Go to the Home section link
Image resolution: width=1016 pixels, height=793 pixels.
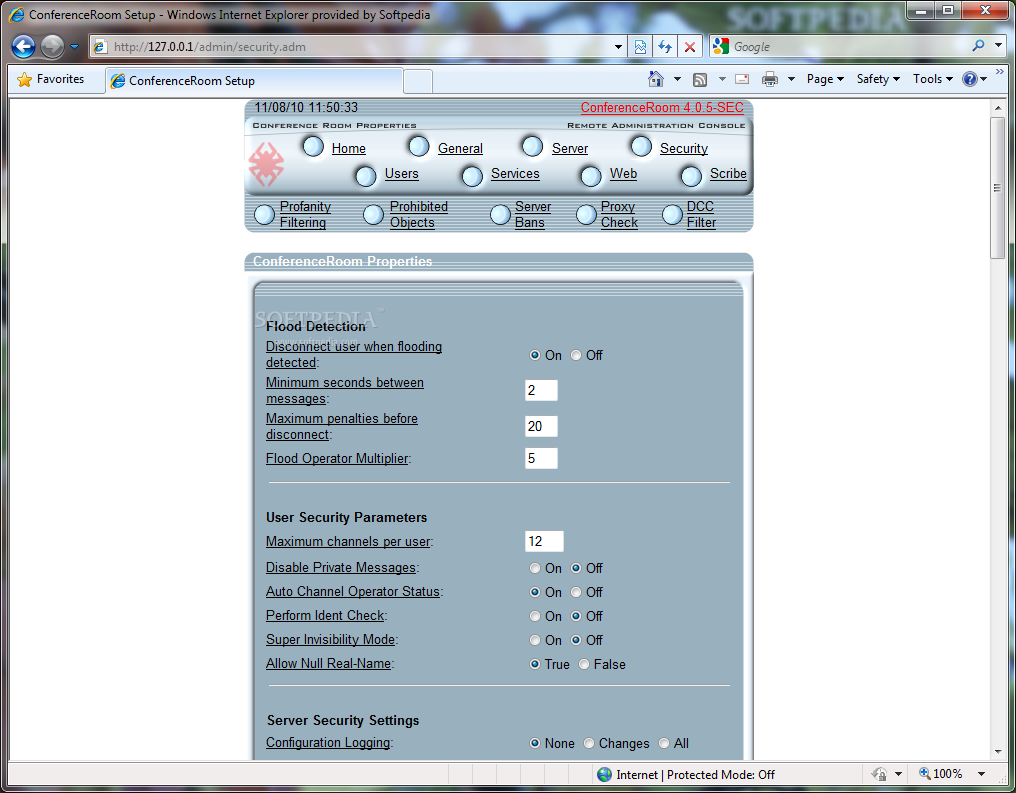pyautogui.click(x=349, y=148)
